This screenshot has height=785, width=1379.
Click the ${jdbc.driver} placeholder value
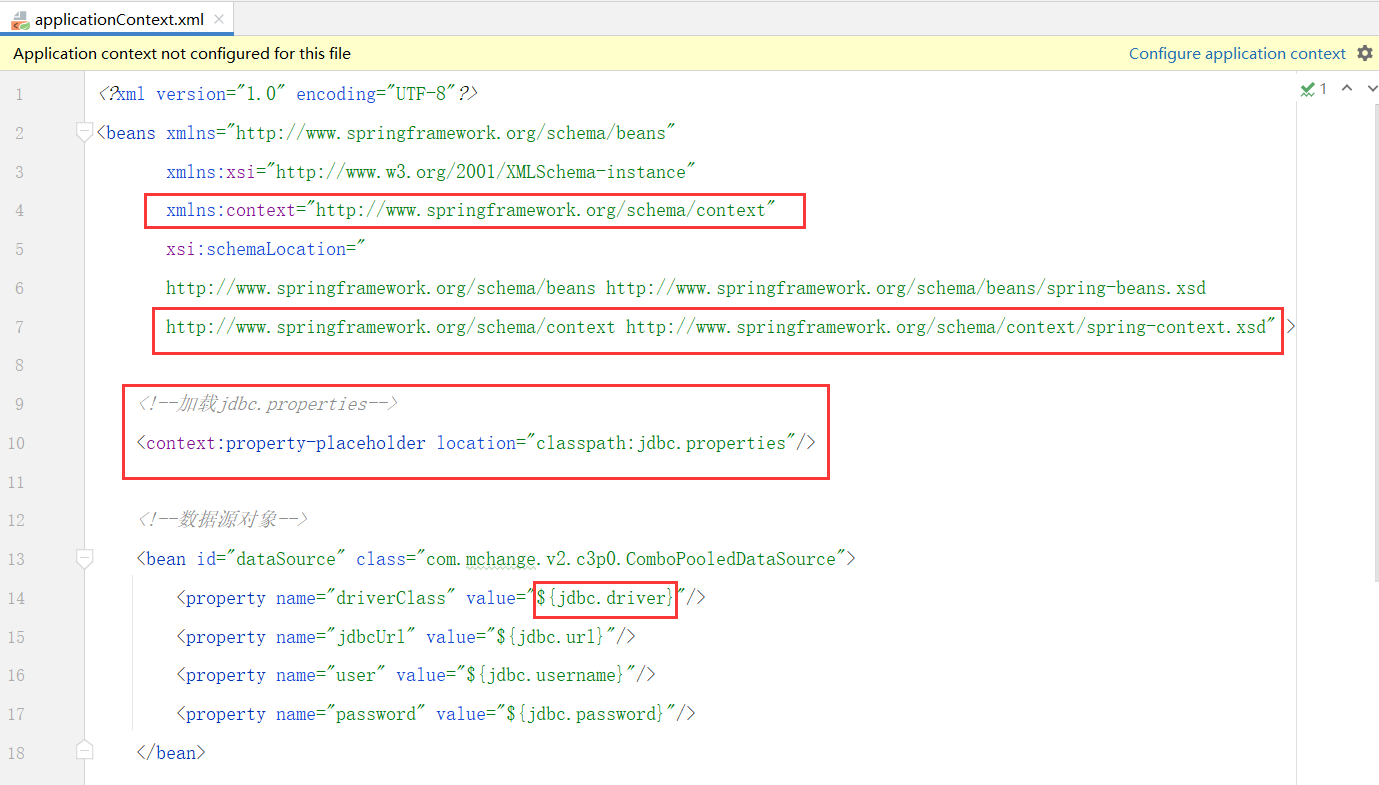(606, 598)
